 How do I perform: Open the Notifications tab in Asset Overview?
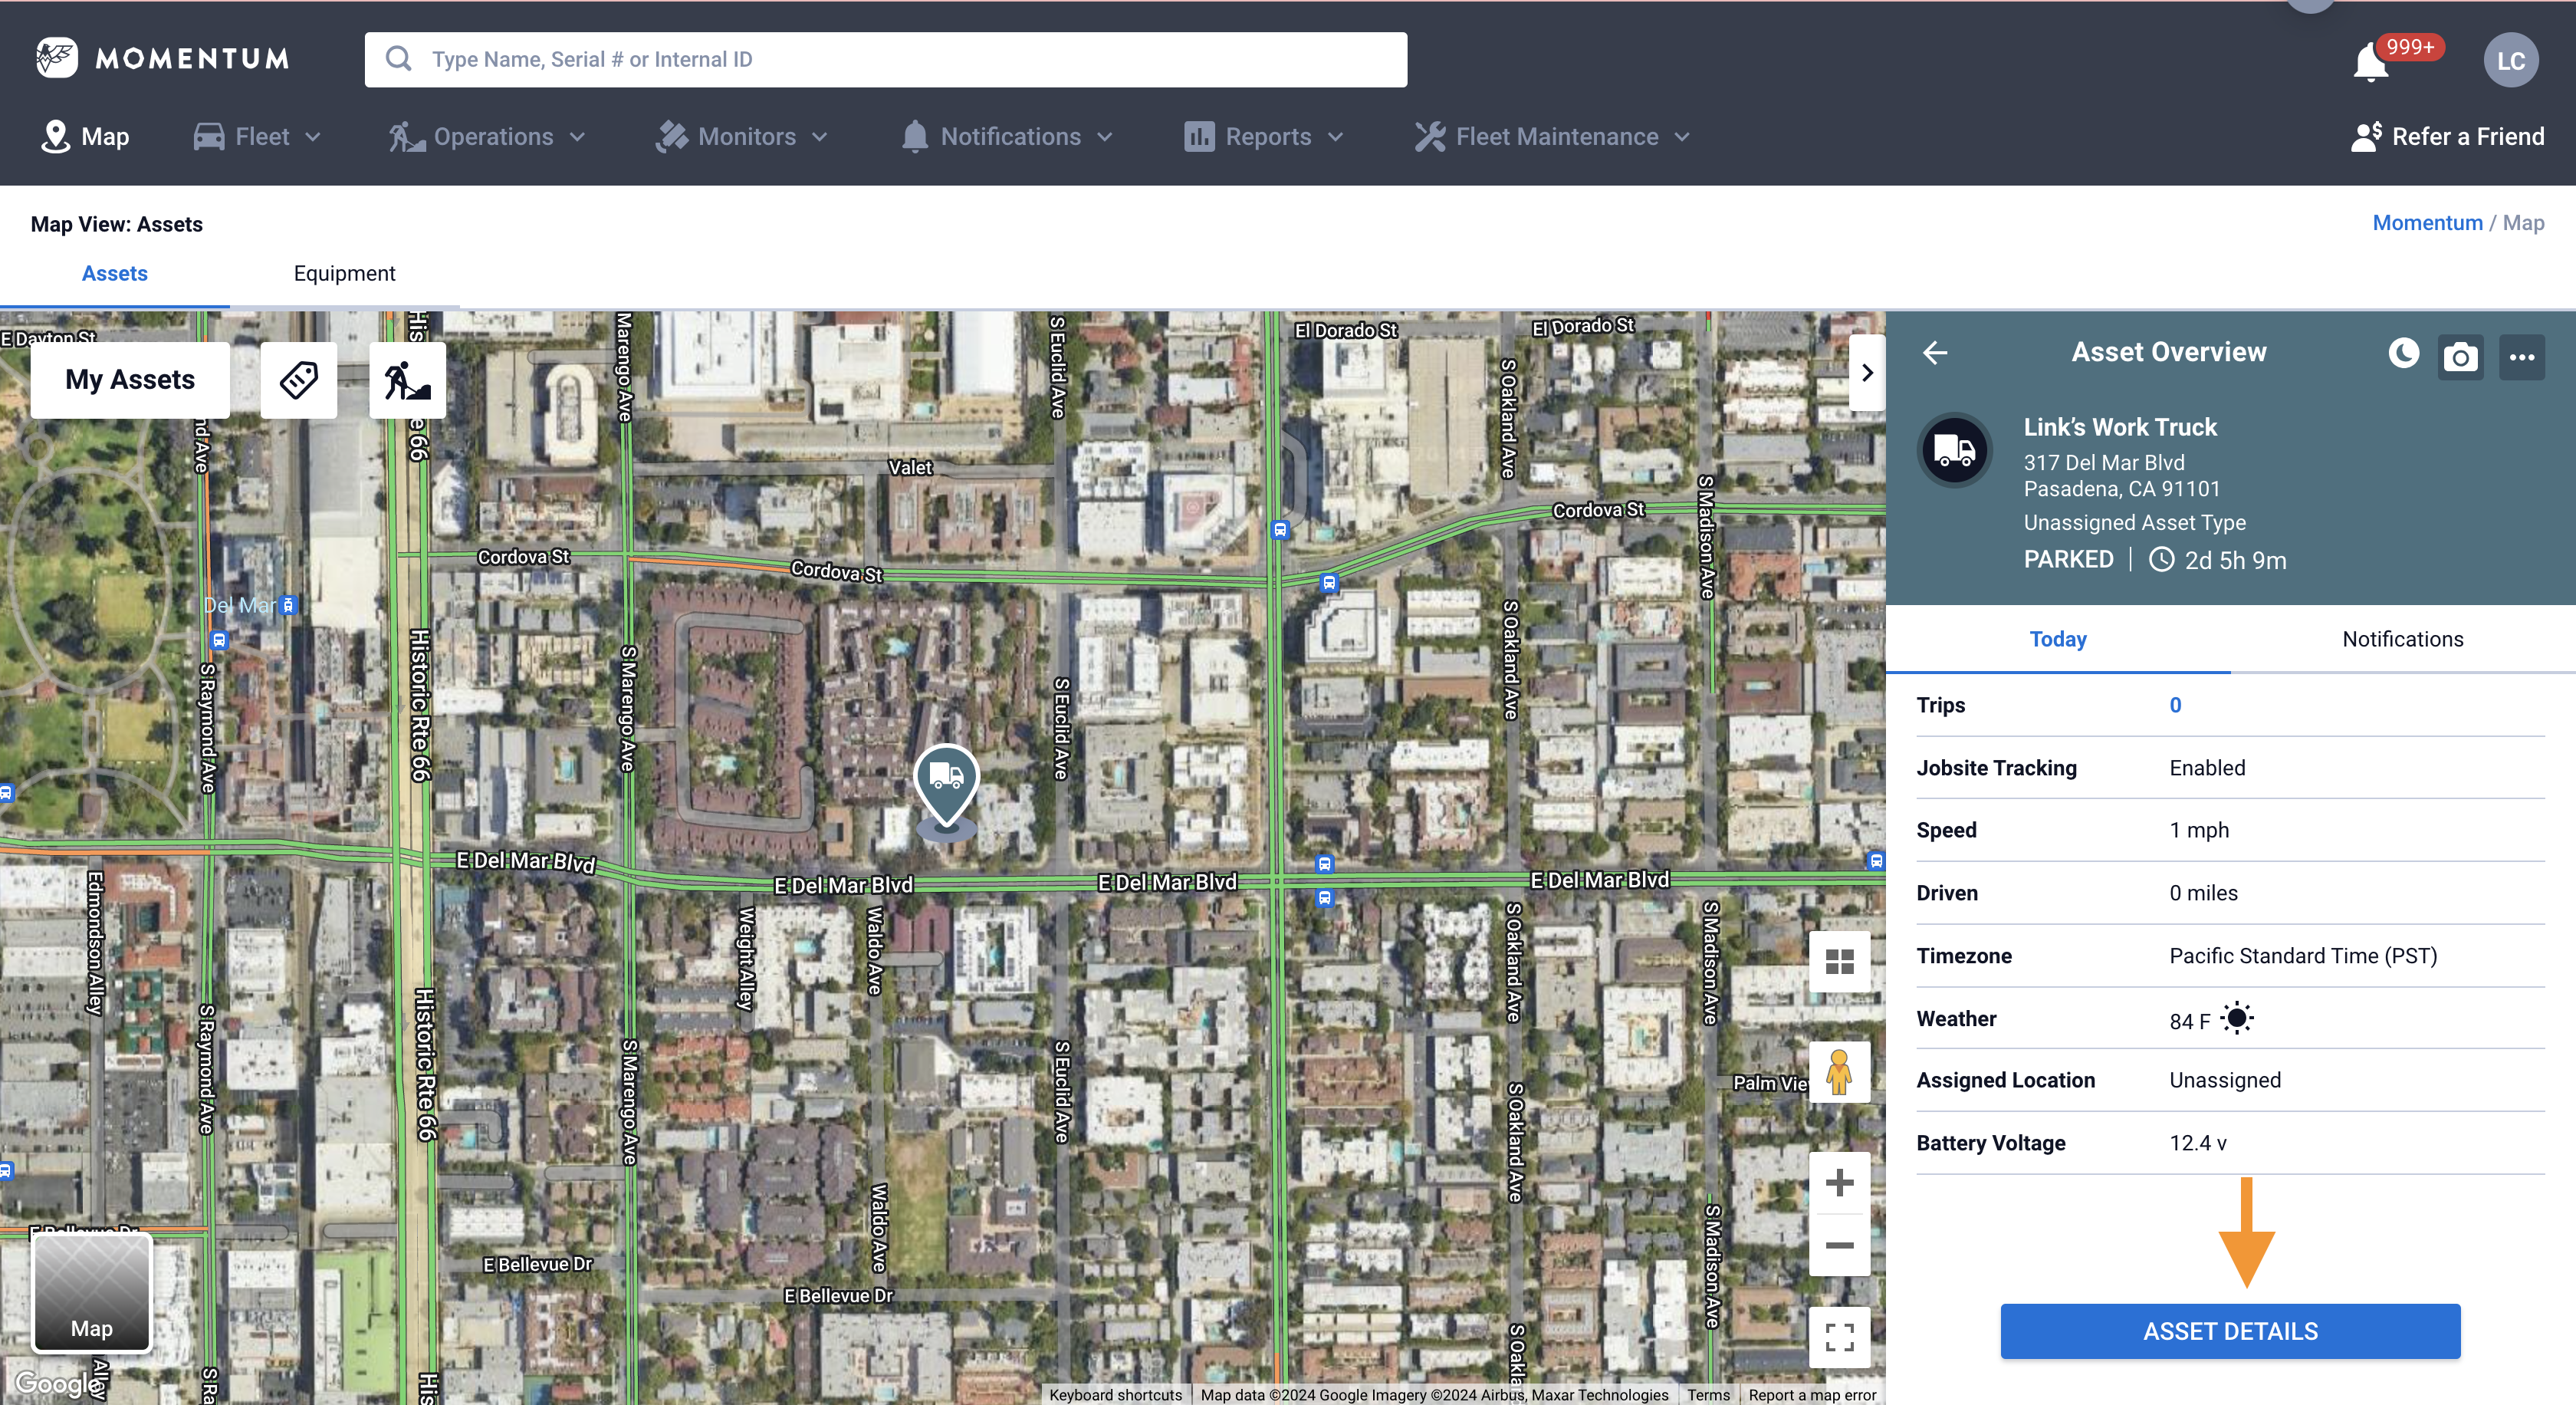(x=2402, y=639)
